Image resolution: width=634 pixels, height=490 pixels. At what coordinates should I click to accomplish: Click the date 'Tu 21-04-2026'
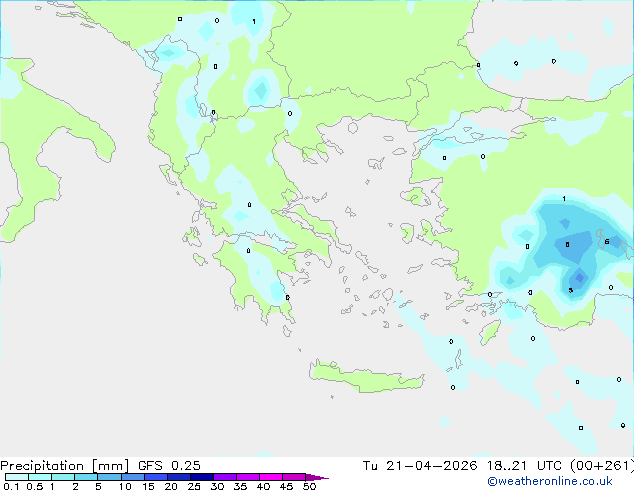click(420, 466)
